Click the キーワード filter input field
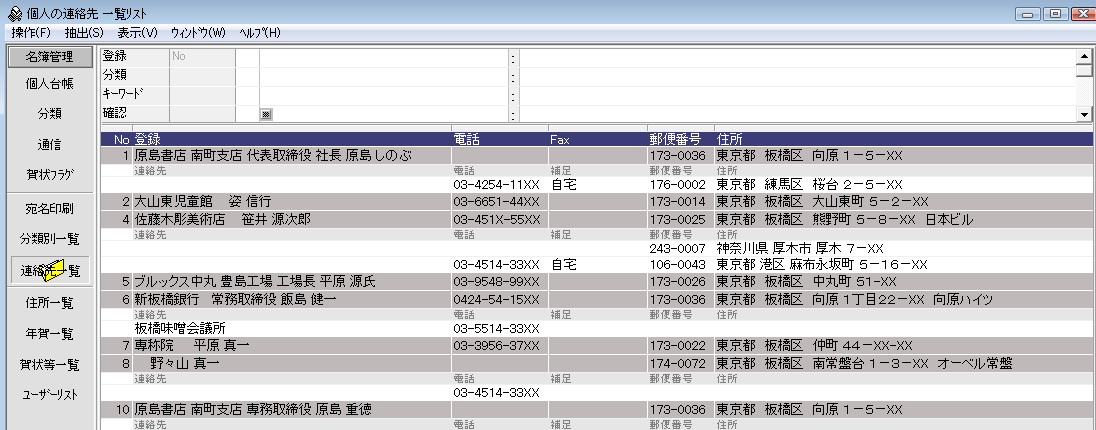Viewport: 1096px width, 430px height. click(x=384, y=95)
